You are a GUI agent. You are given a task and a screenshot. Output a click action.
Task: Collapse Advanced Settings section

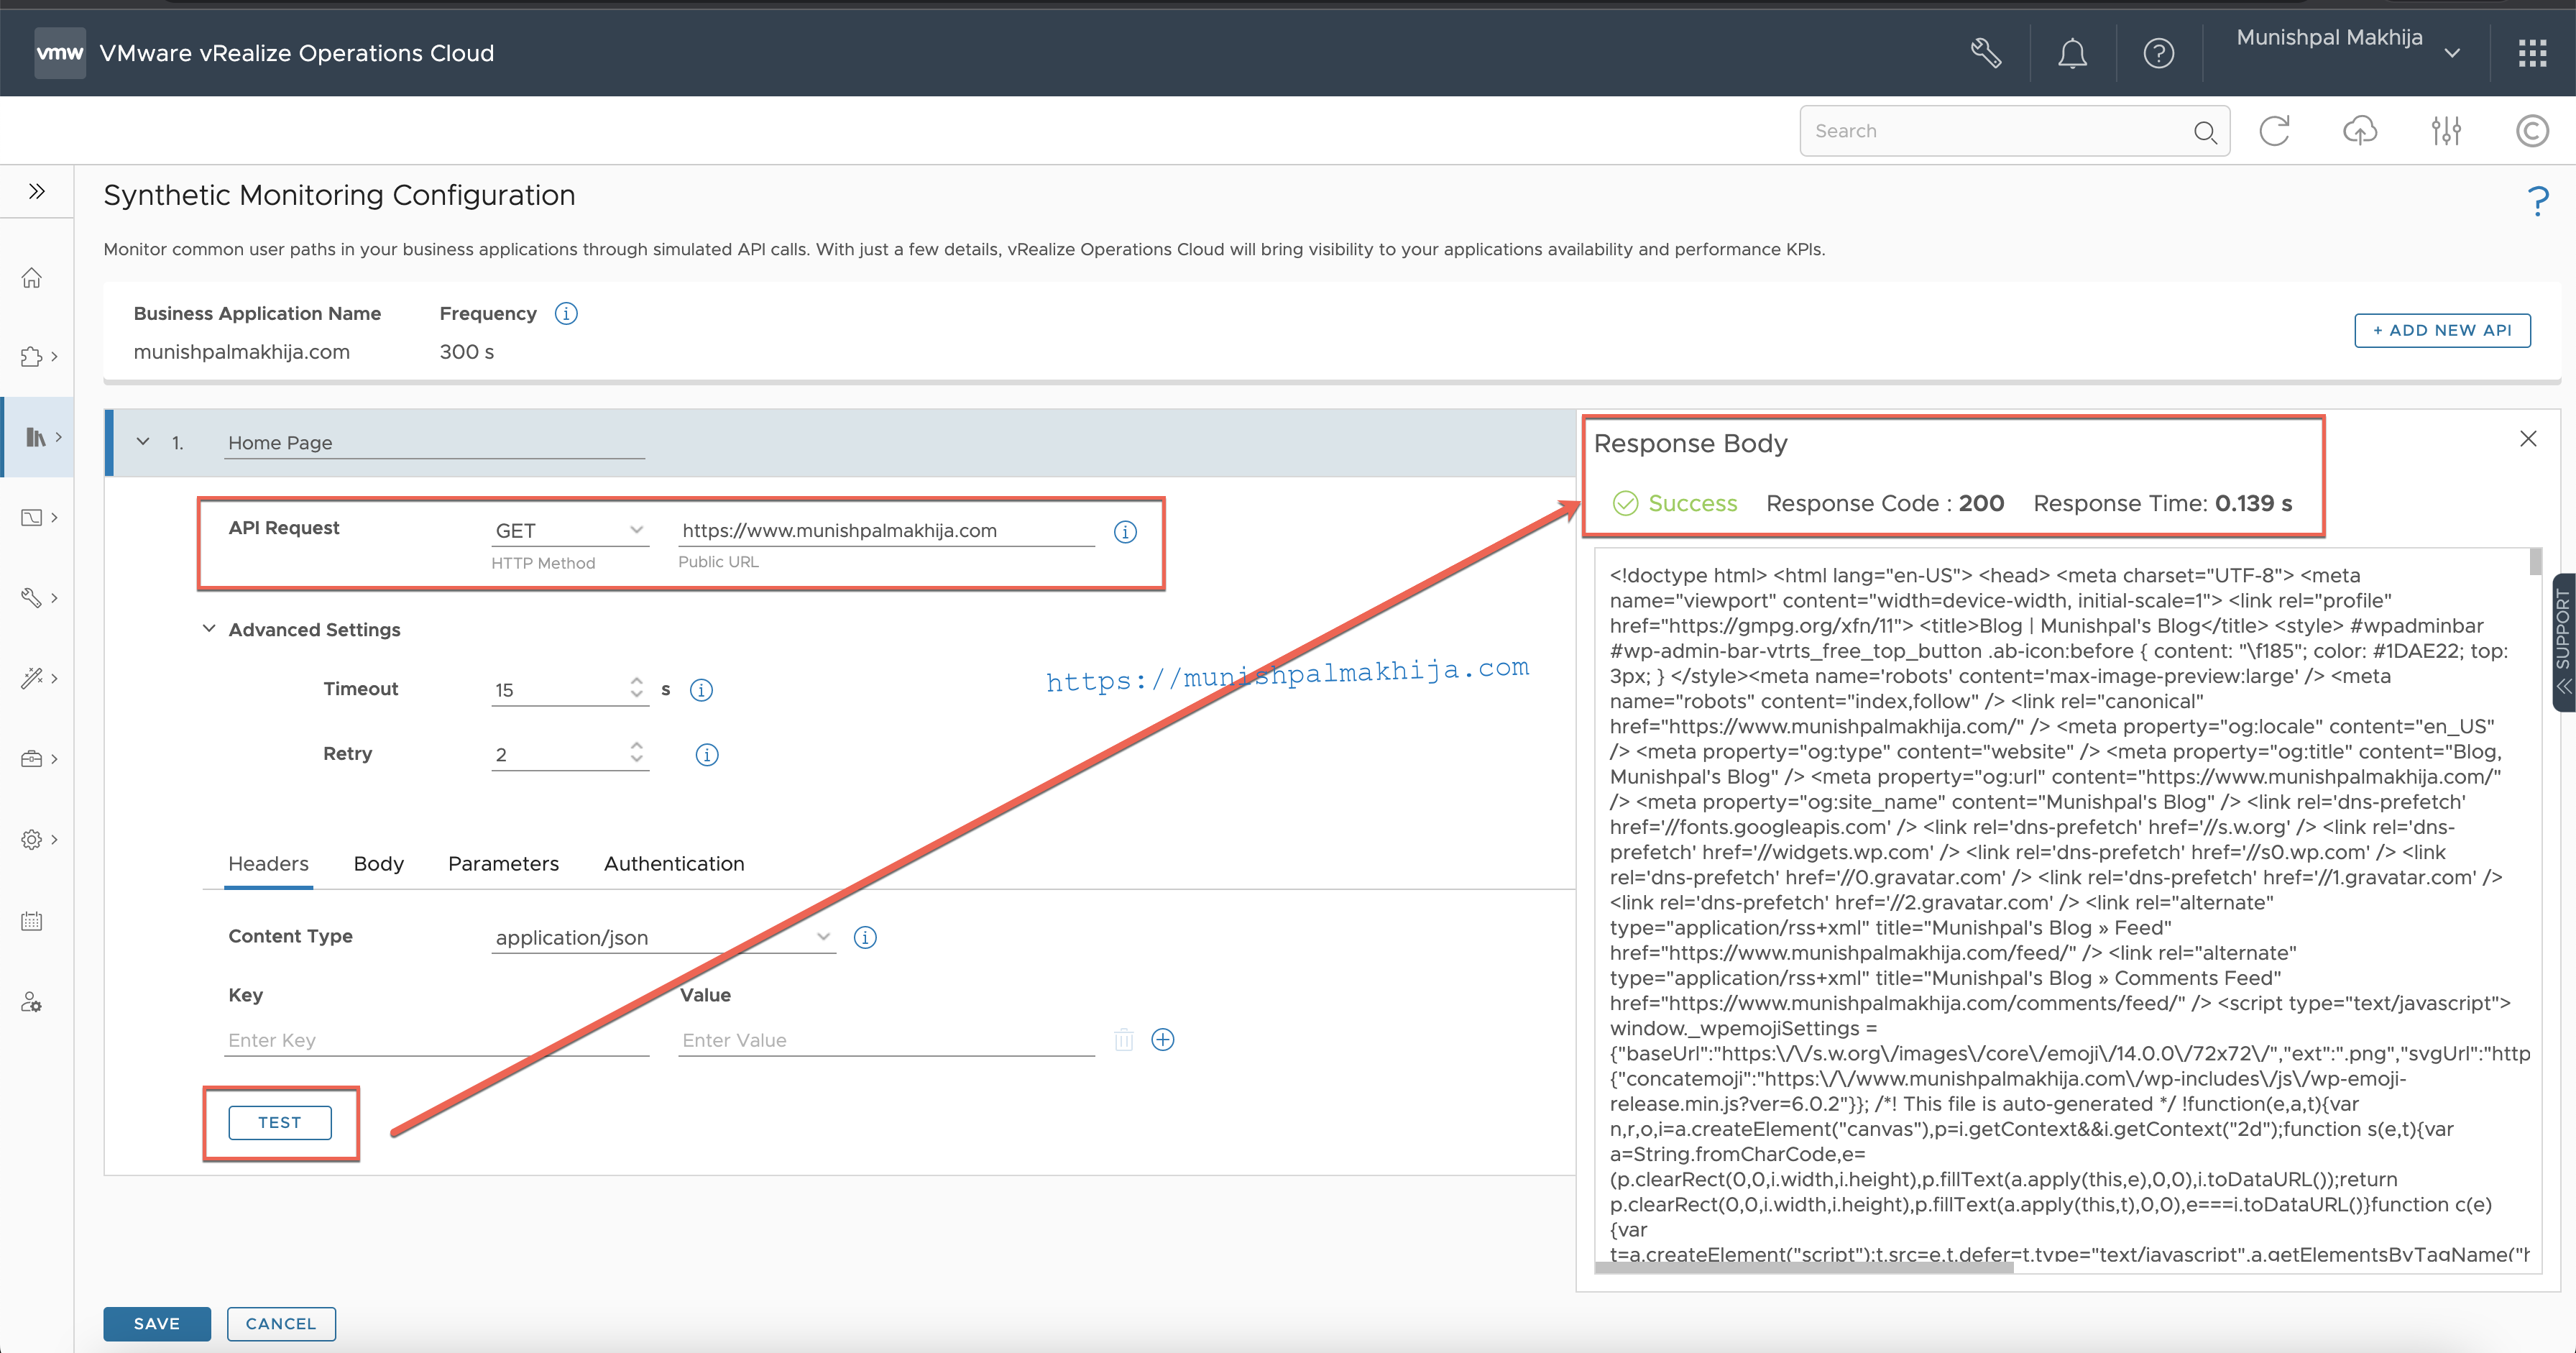[209, 629]
